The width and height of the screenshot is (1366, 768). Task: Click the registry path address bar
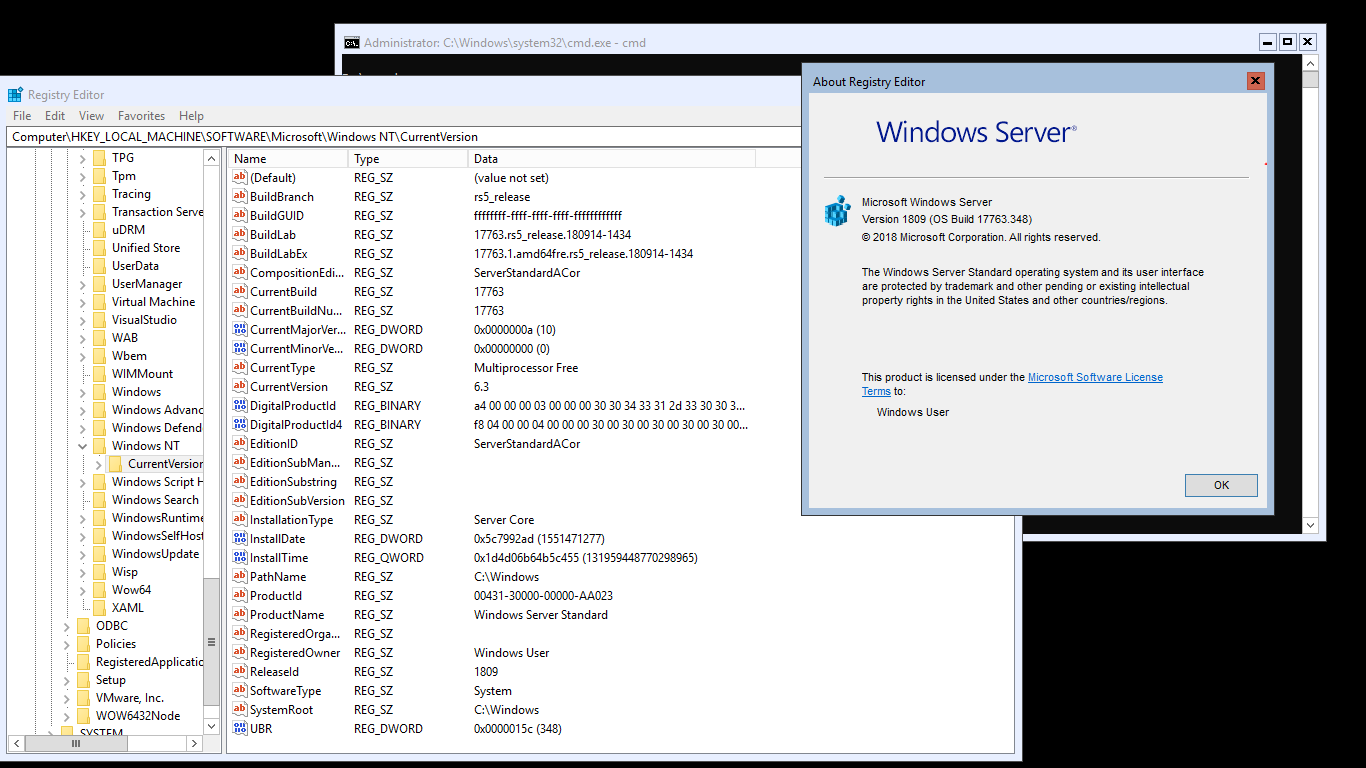pyautogui.click(x=406, y=137)
